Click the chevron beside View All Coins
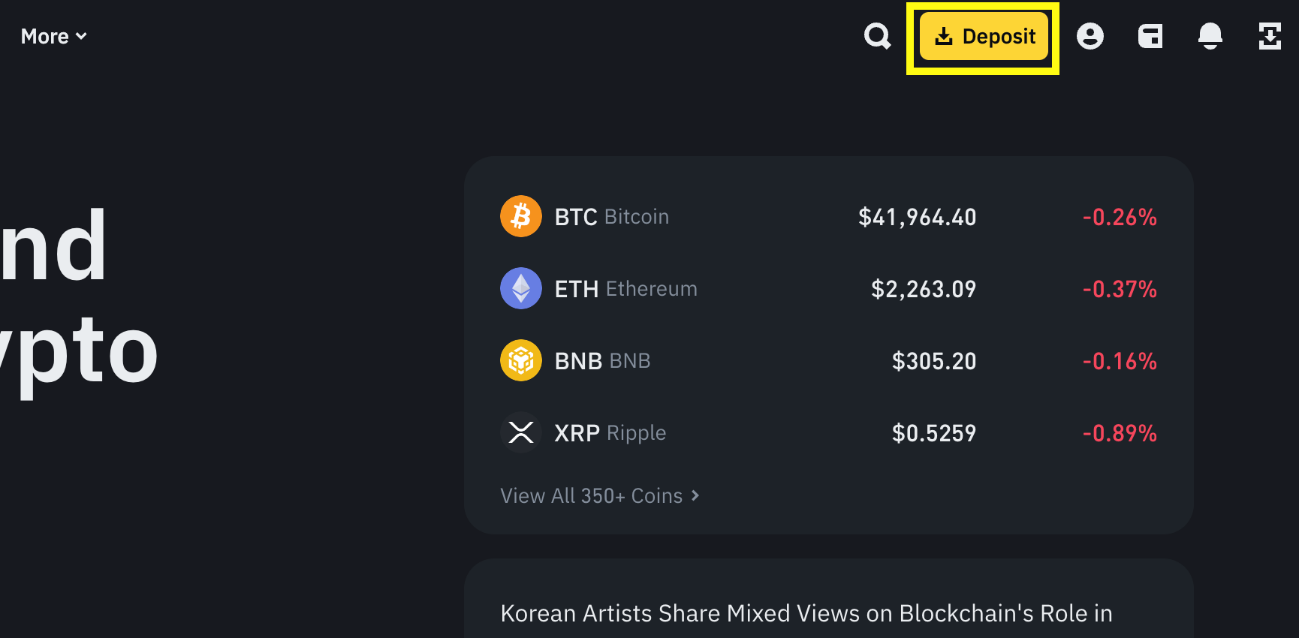Image resolution: width=1299 pixels, height=638 pixels. tap(695, 496)
